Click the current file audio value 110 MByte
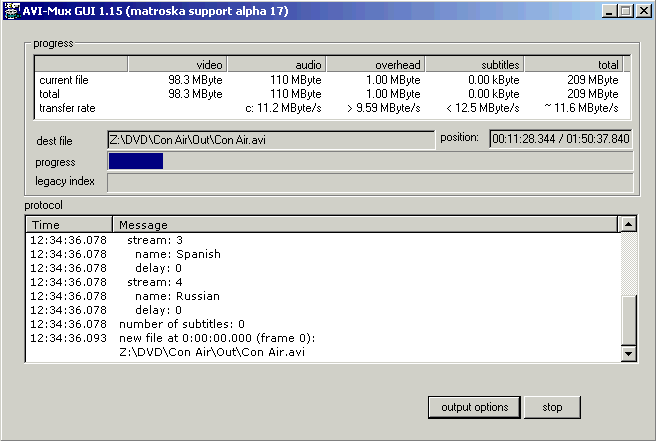This screenshot has width=656, height=441. point(295,80)
